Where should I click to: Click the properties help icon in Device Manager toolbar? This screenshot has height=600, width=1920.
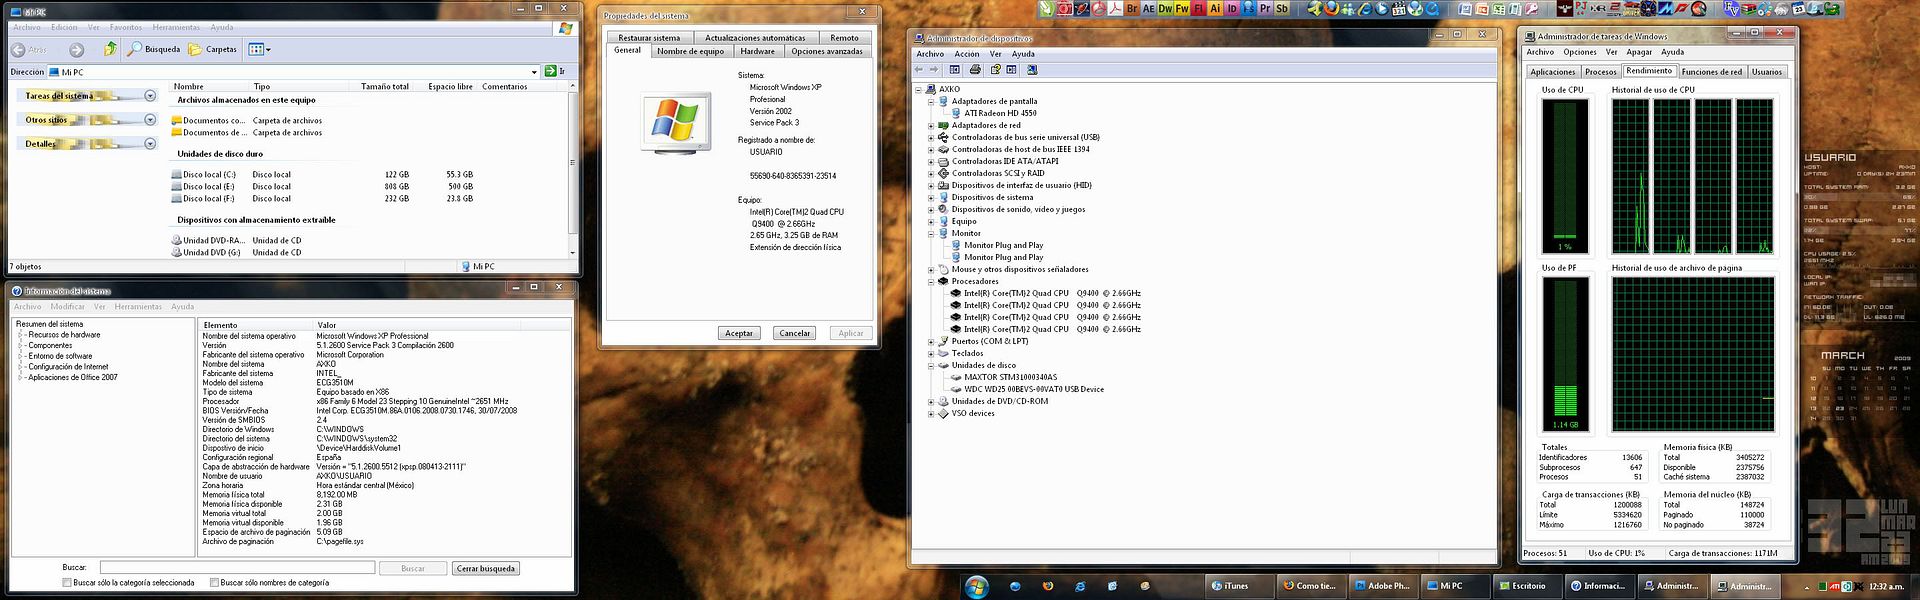(x=995, y=70)
